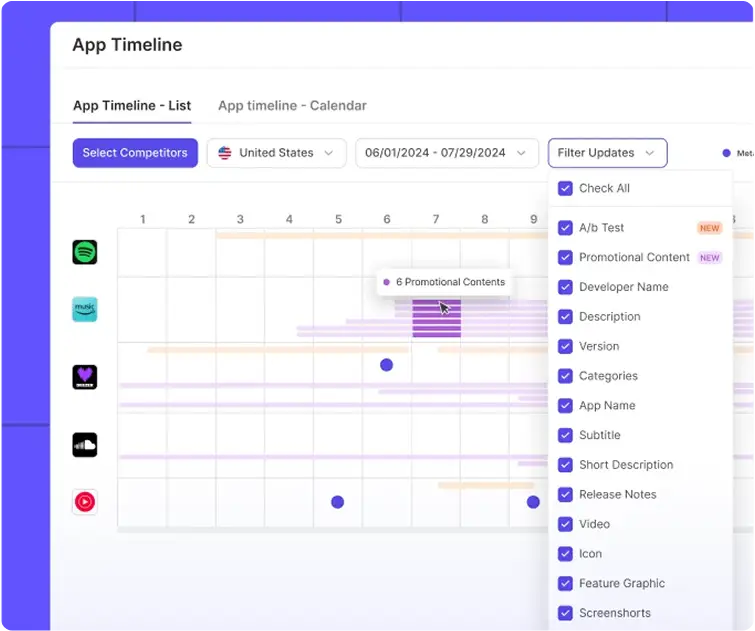The height and width of the screenshot is (631, 755).
Task: Click the highlighted promotional content block on day 7
Action: click(x=437, y=318)
